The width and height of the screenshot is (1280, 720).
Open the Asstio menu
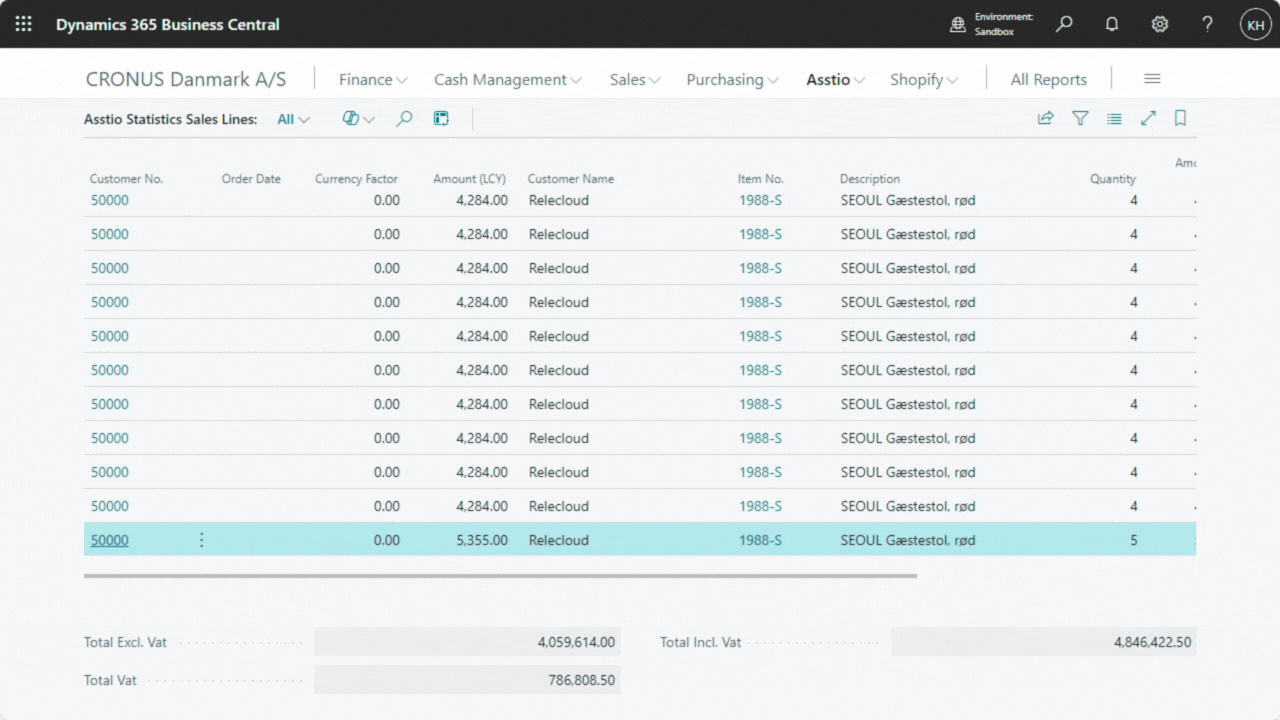[835, 80]
